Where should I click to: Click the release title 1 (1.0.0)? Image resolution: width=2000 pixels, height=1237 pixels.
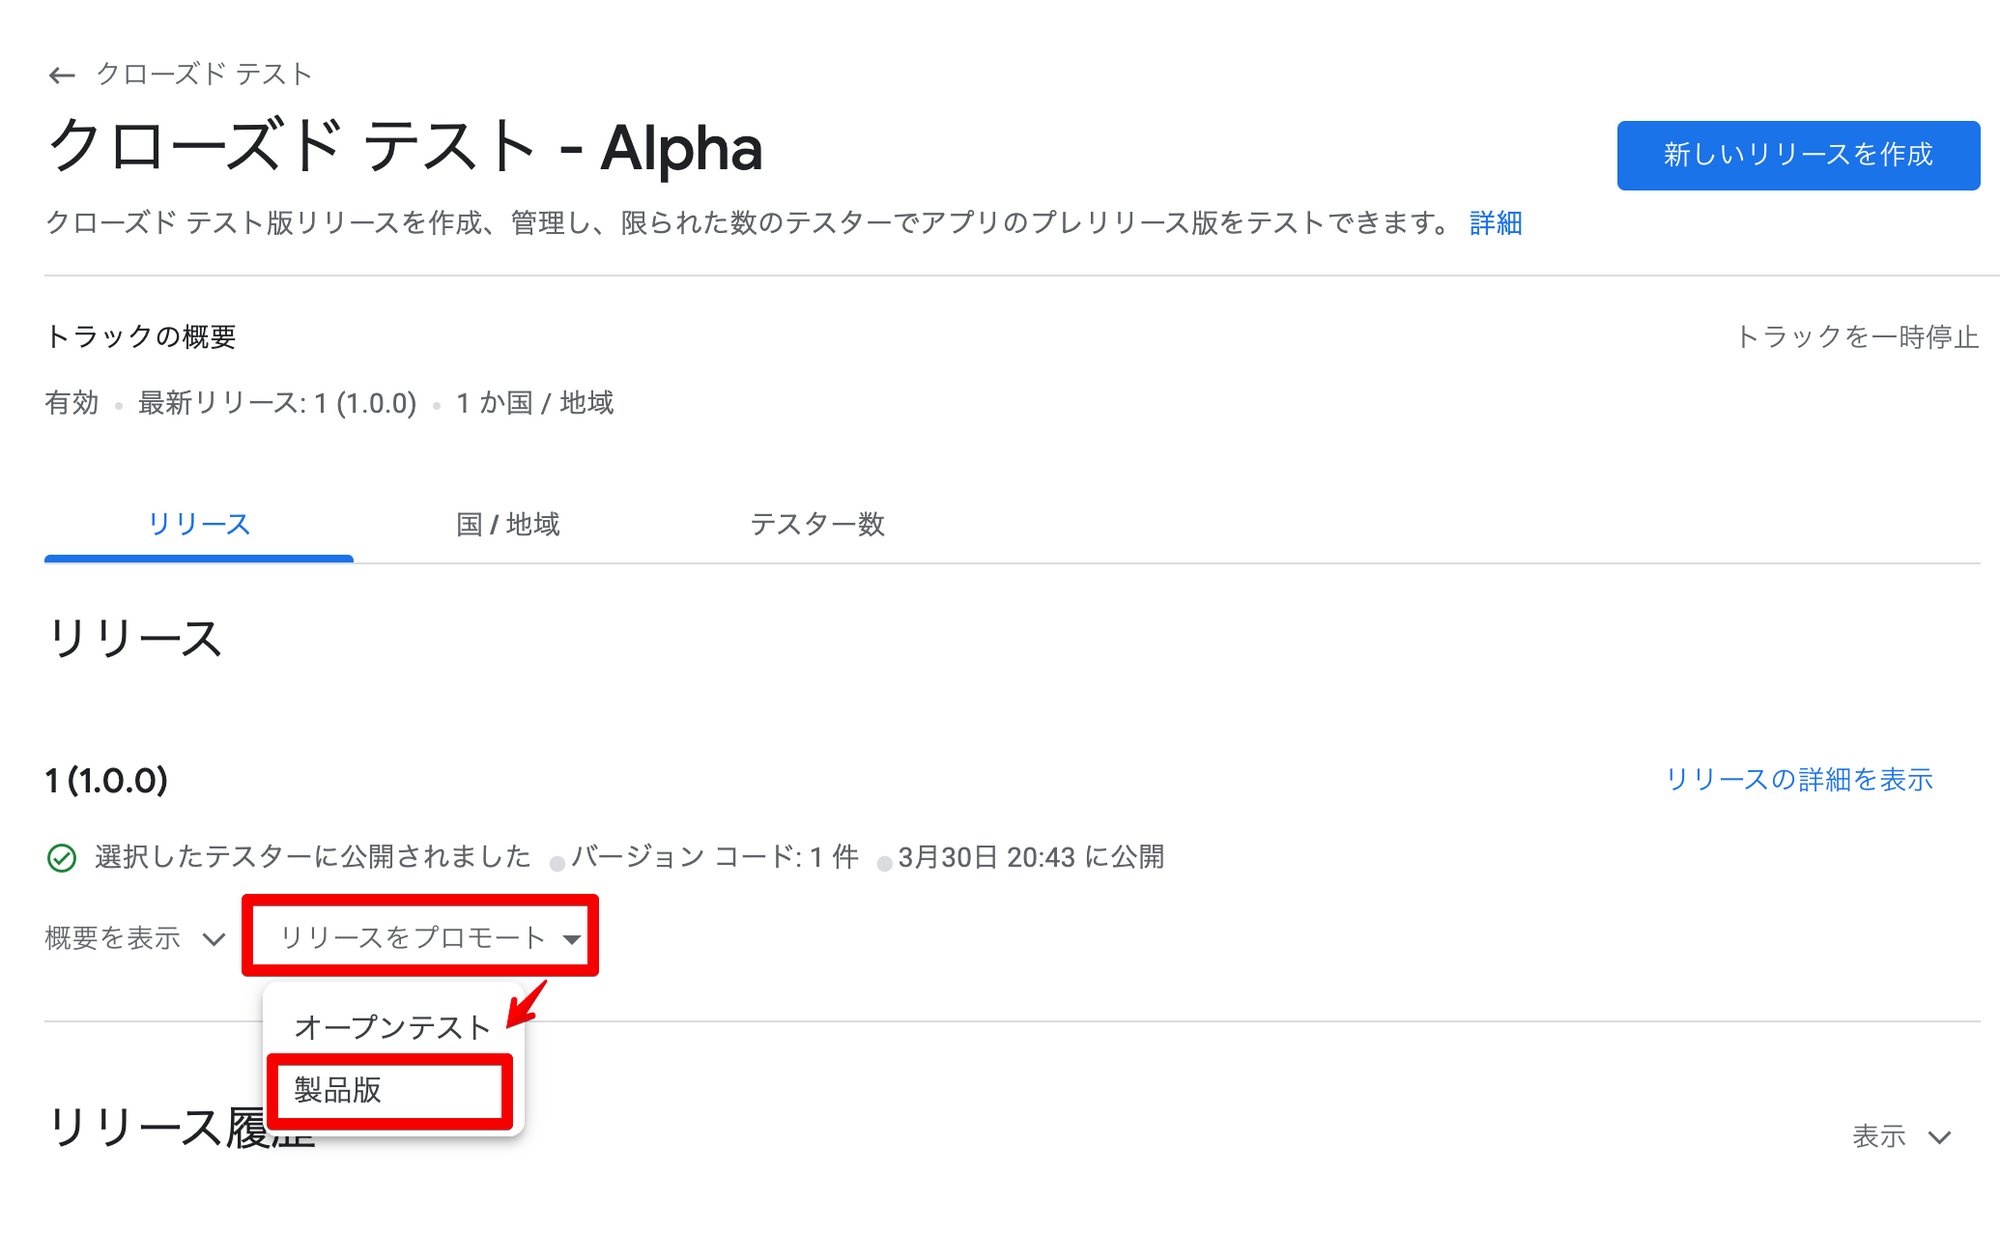click(107, 780)
